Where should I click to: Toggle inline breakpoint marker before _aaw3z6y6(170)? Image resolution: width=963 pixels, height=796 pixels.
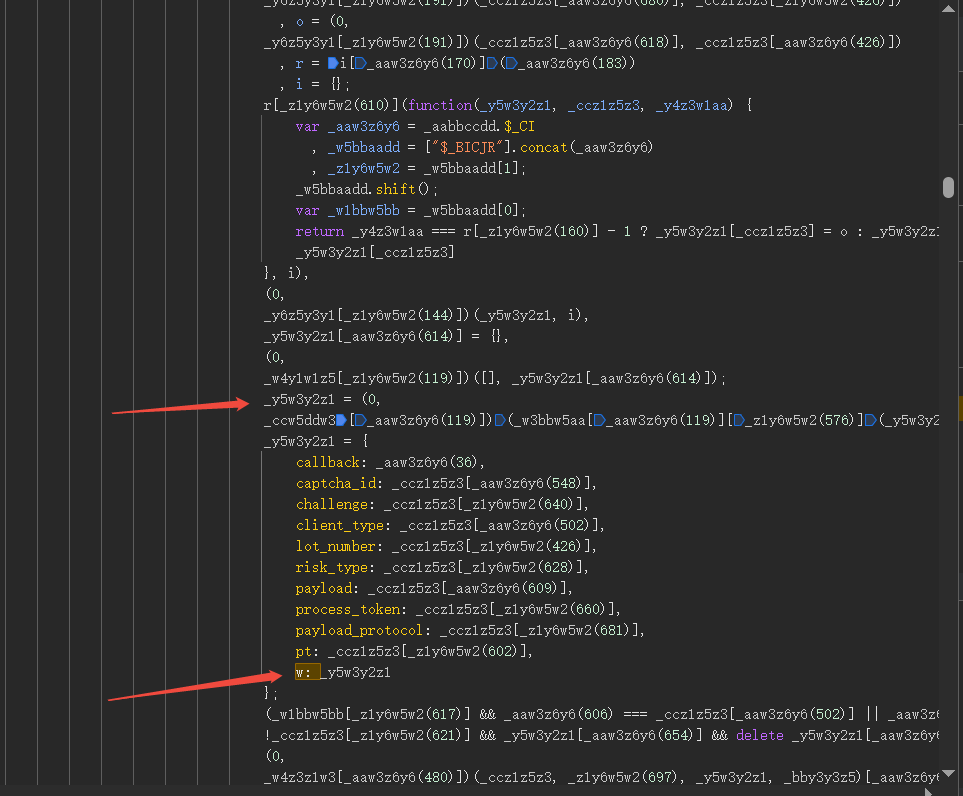coord(361,63)
